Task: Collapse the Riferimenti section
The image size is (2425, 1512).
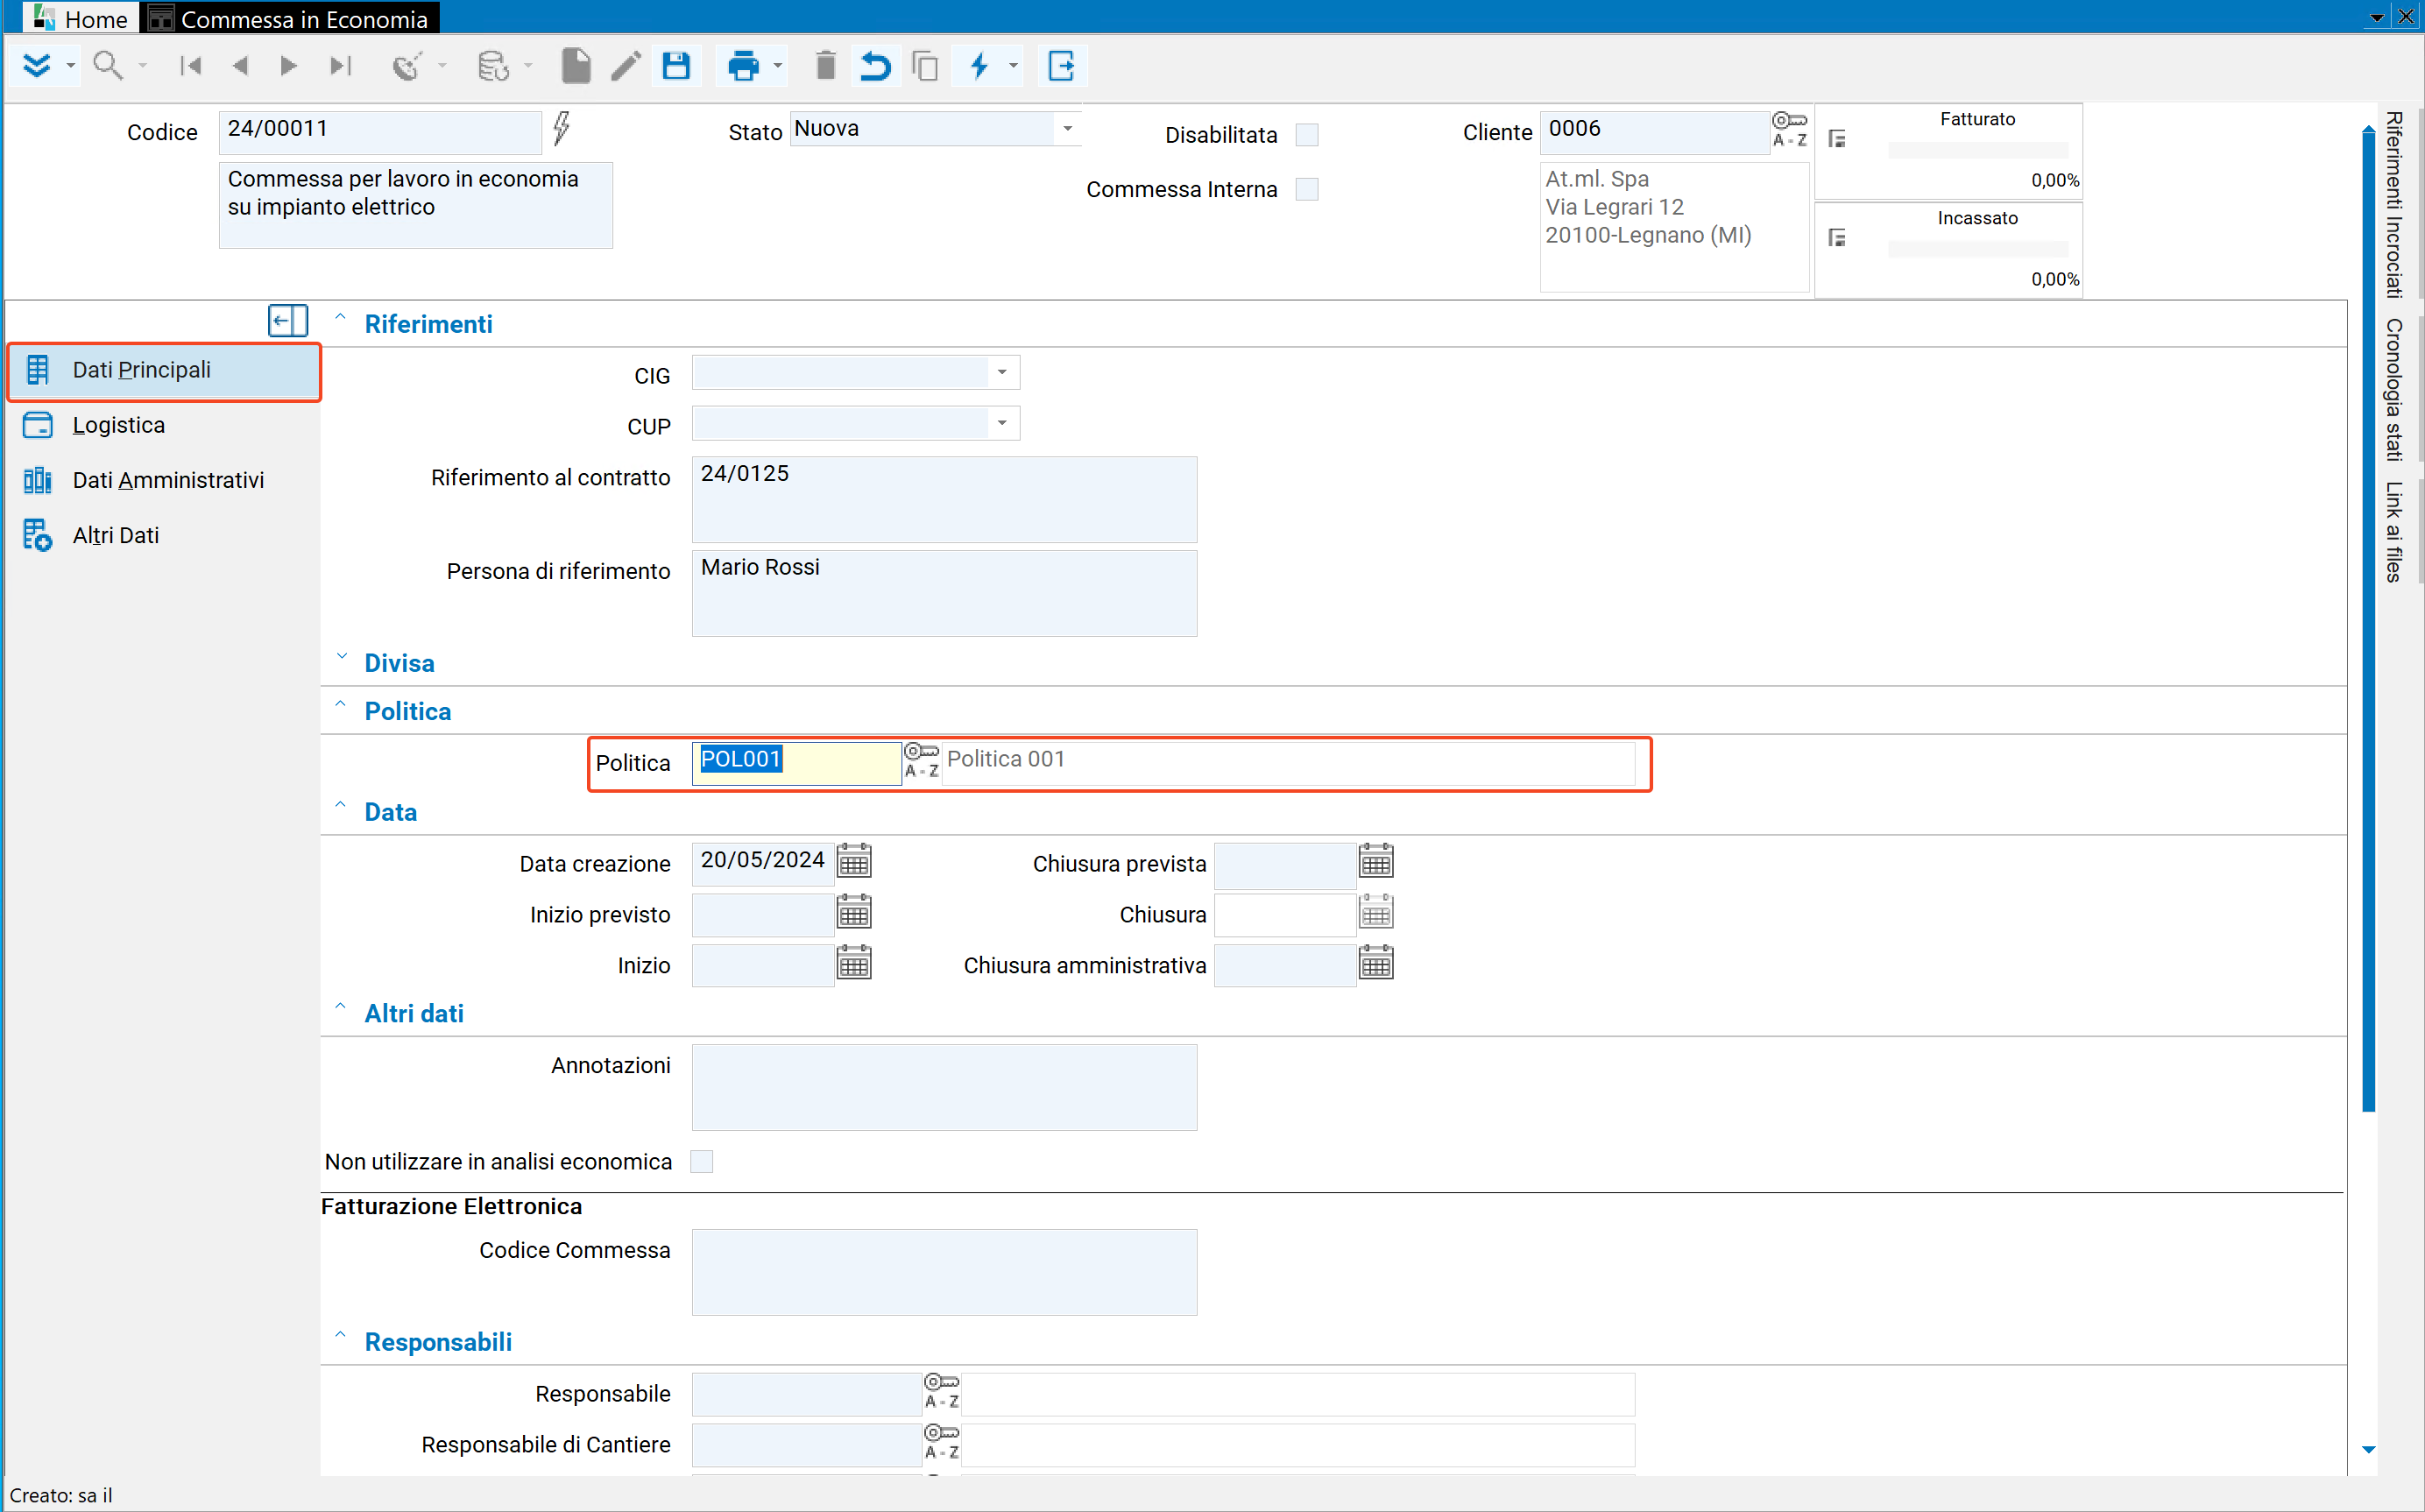Action: pos(340,318)
